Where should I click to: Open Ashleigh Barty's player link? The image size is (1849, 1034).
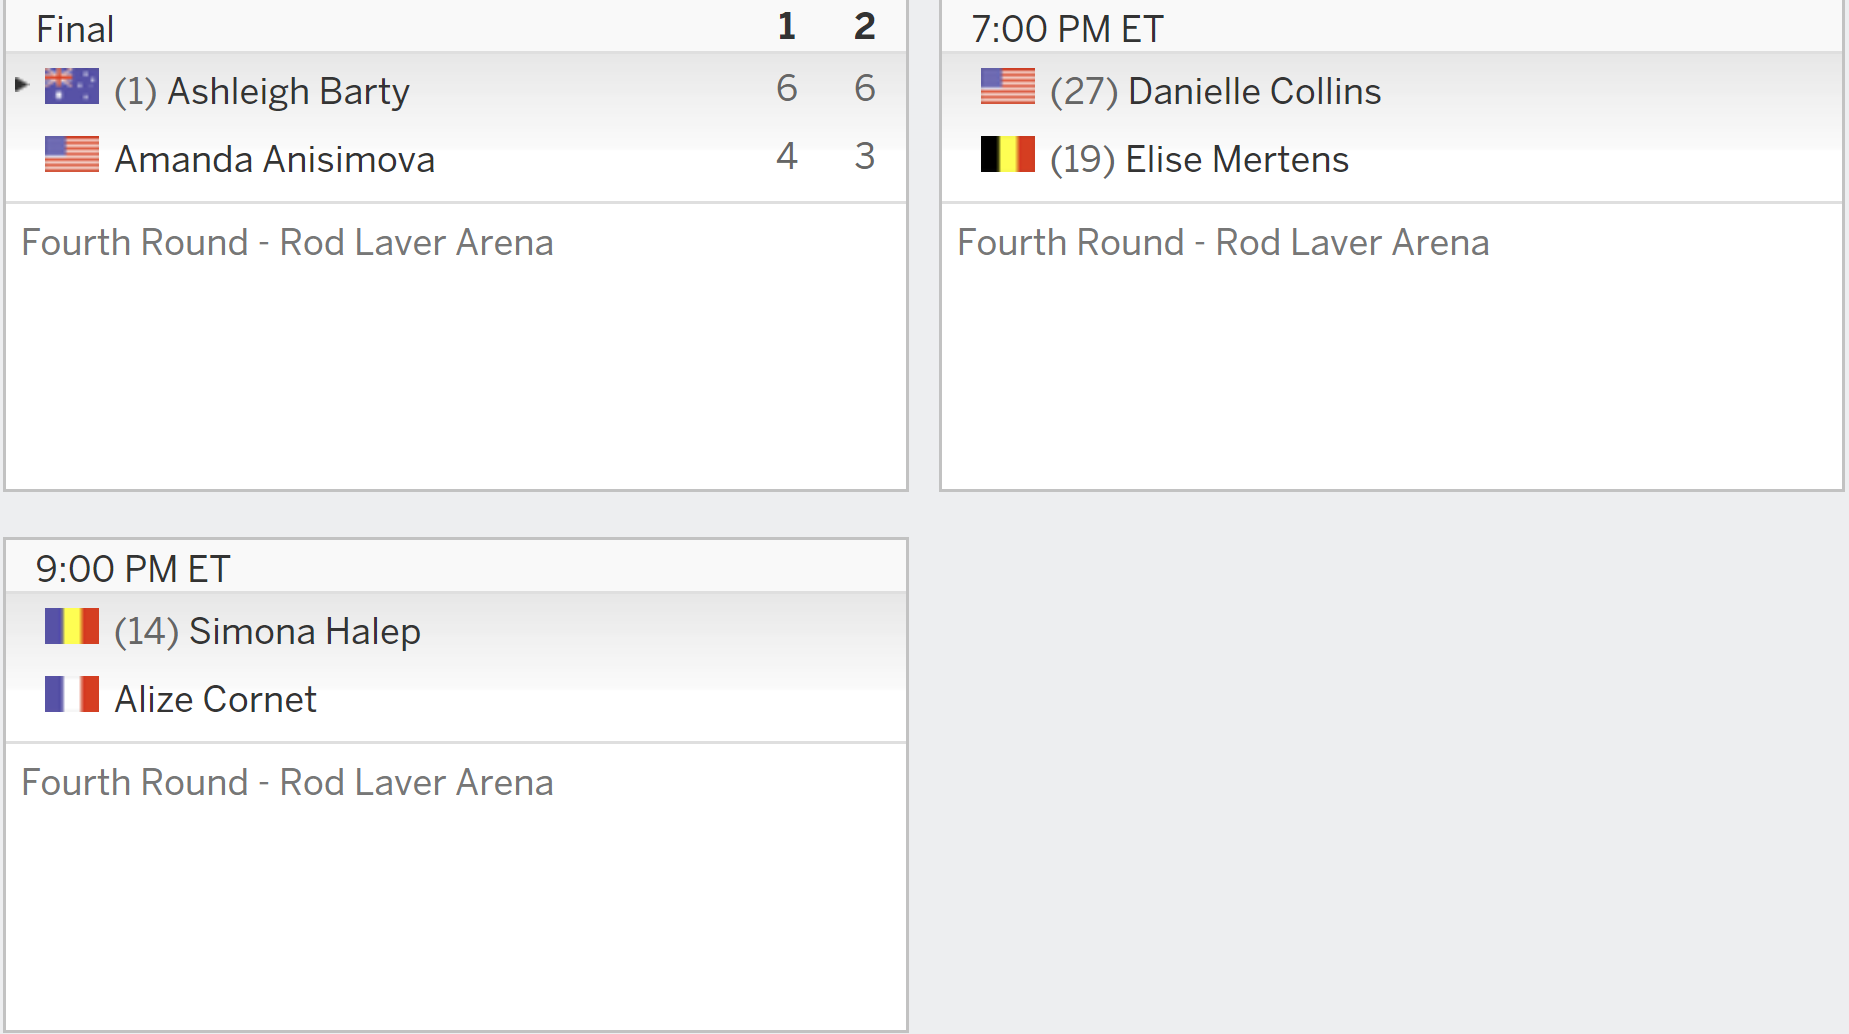(x=288, y=91)
